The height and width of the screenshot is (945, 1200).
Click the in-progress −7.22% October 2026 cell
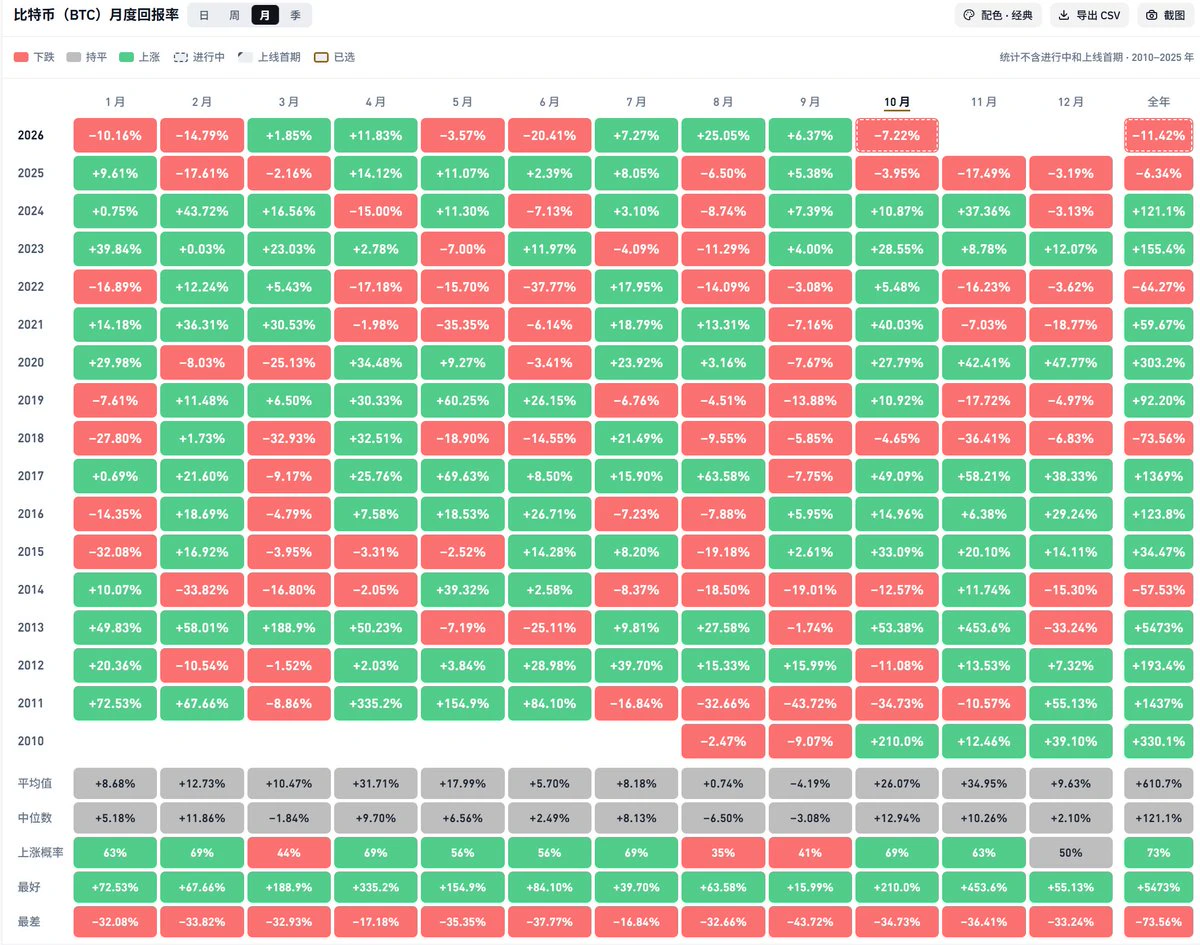tap(897, 135)
